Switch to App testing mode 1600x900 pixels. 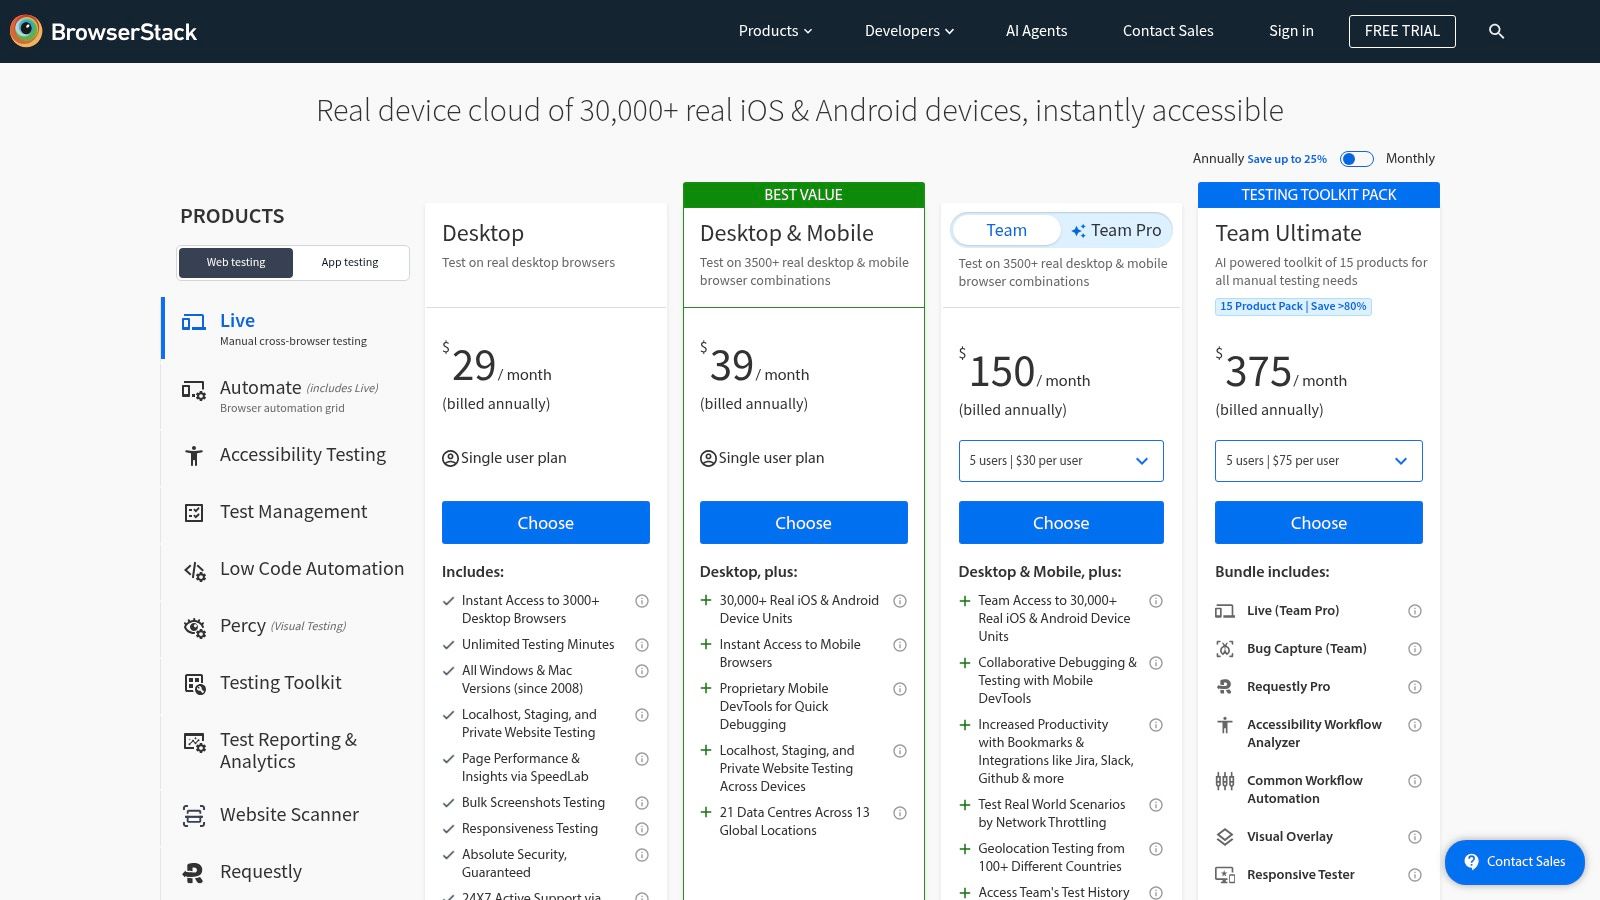point(349,262)
